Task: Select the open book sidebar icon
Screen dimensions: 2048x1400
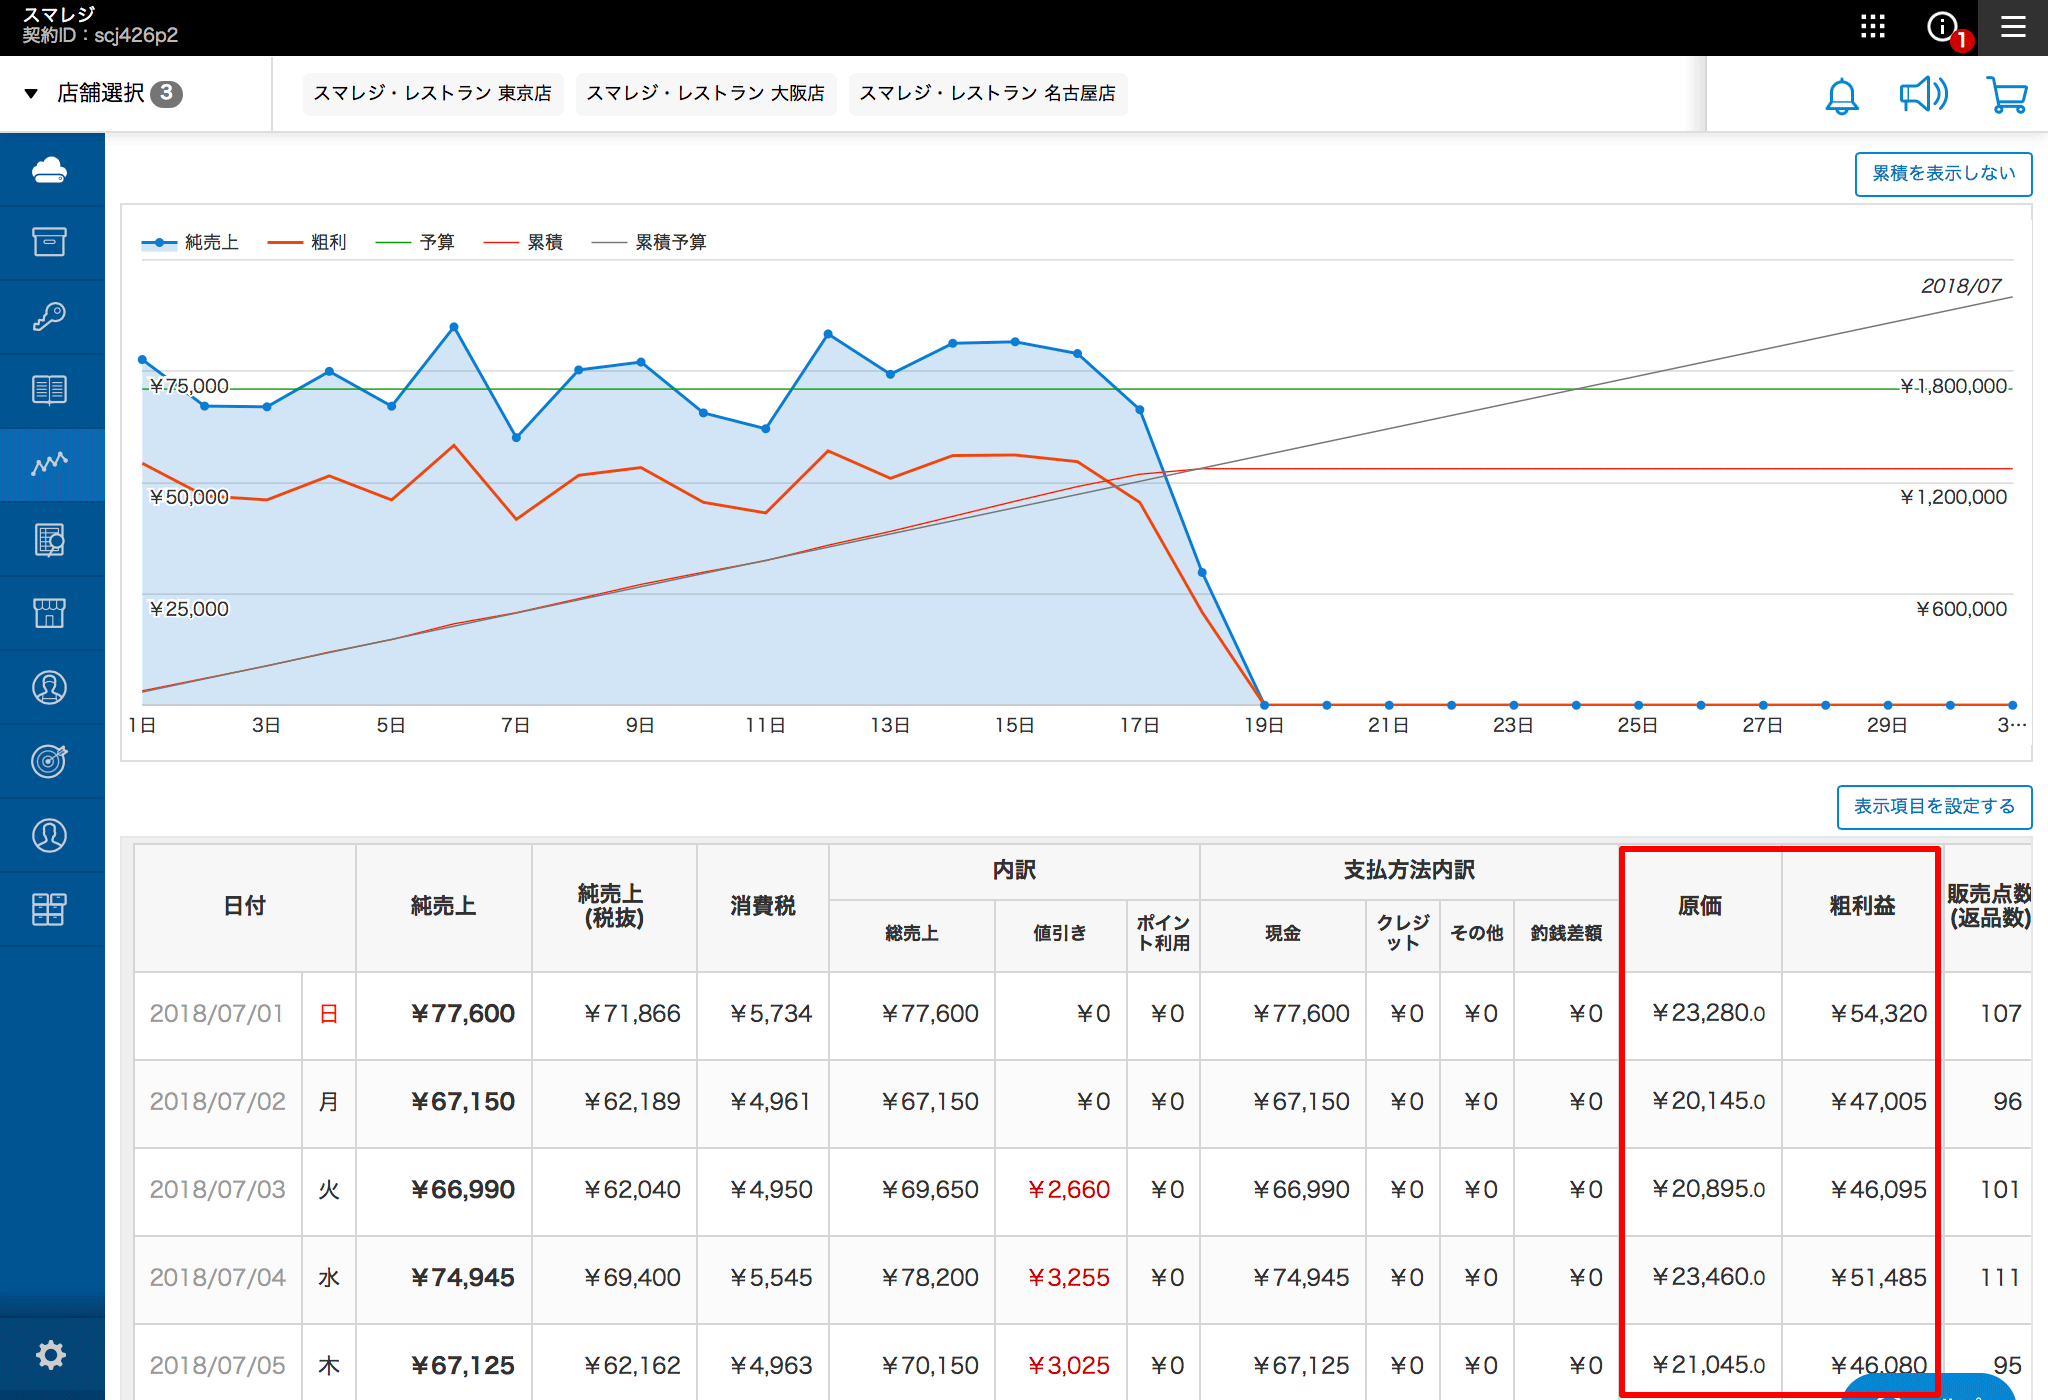Action: tap(50, 391)
